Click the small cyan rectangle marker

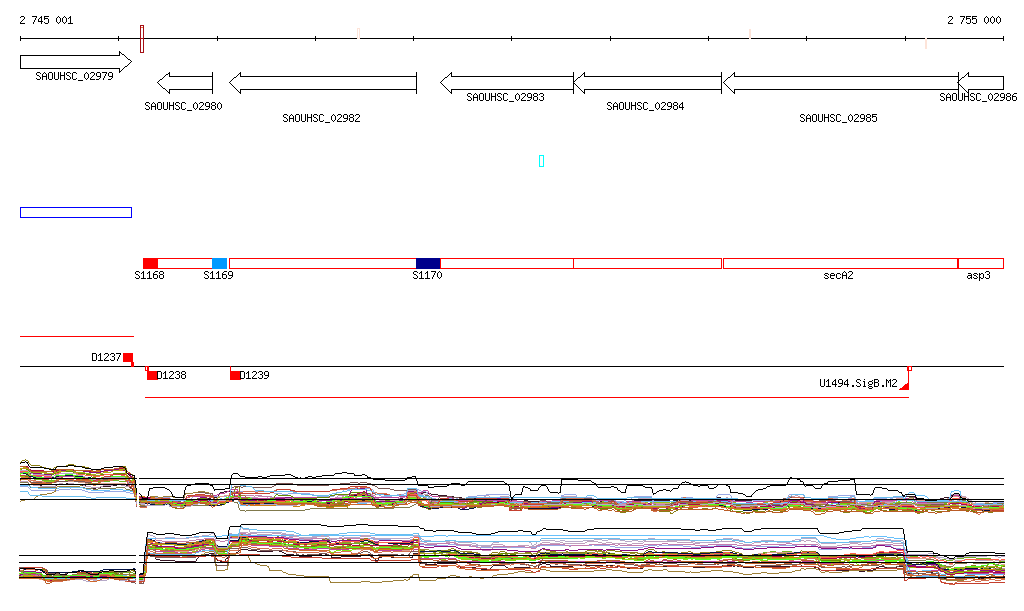(541, 161)
